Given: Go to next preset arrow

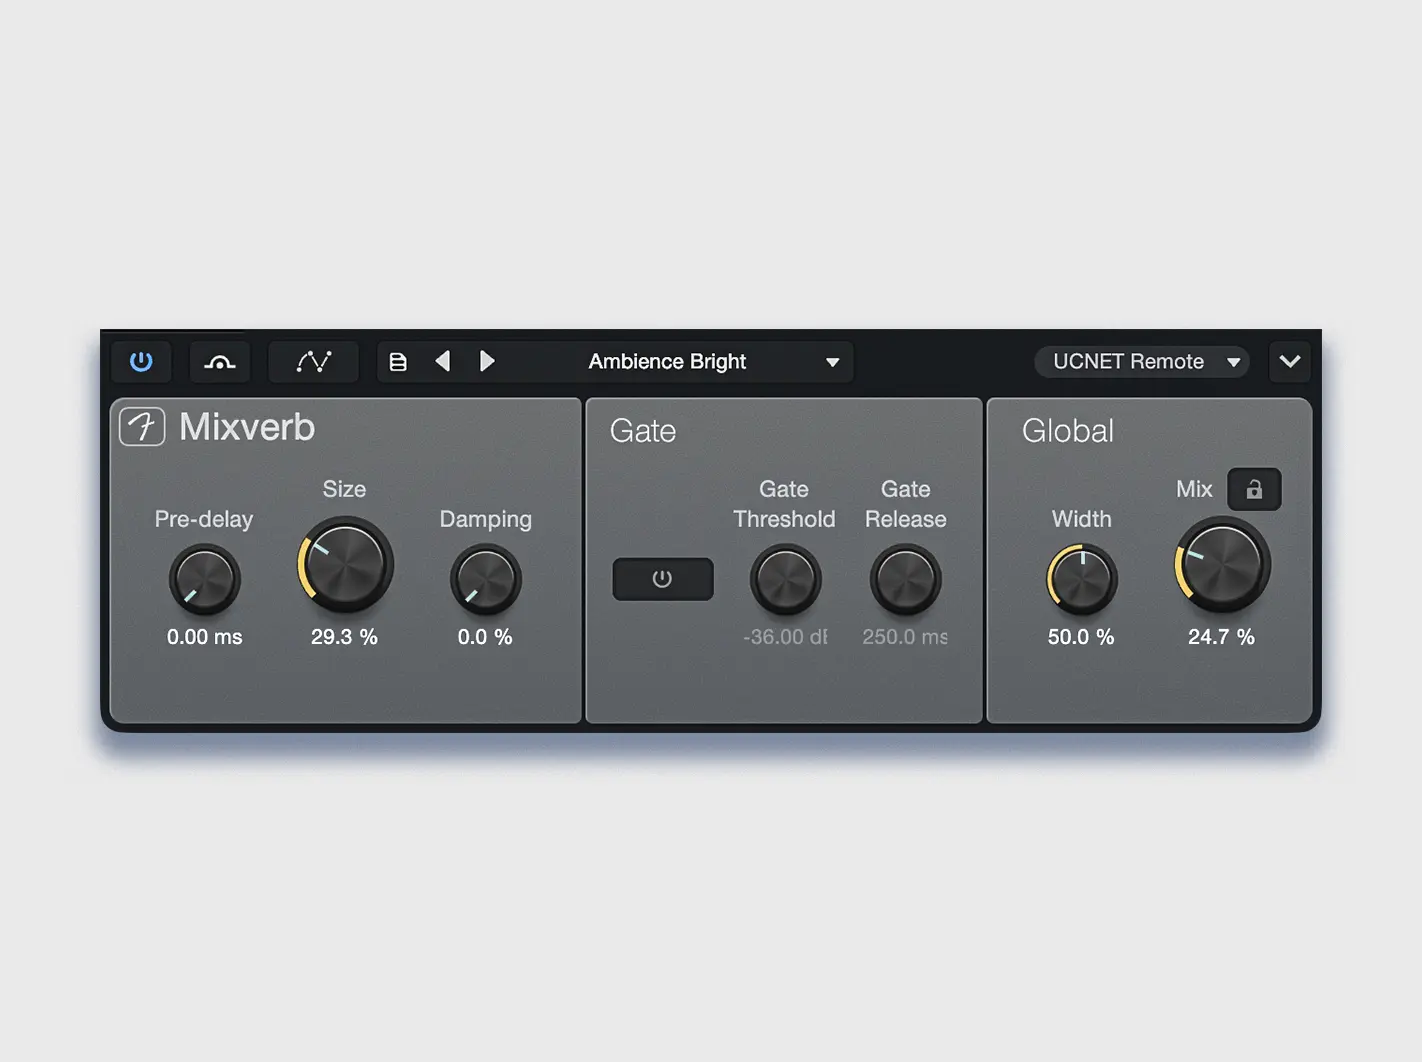Looking at the screenshot, I should (487, 361).
